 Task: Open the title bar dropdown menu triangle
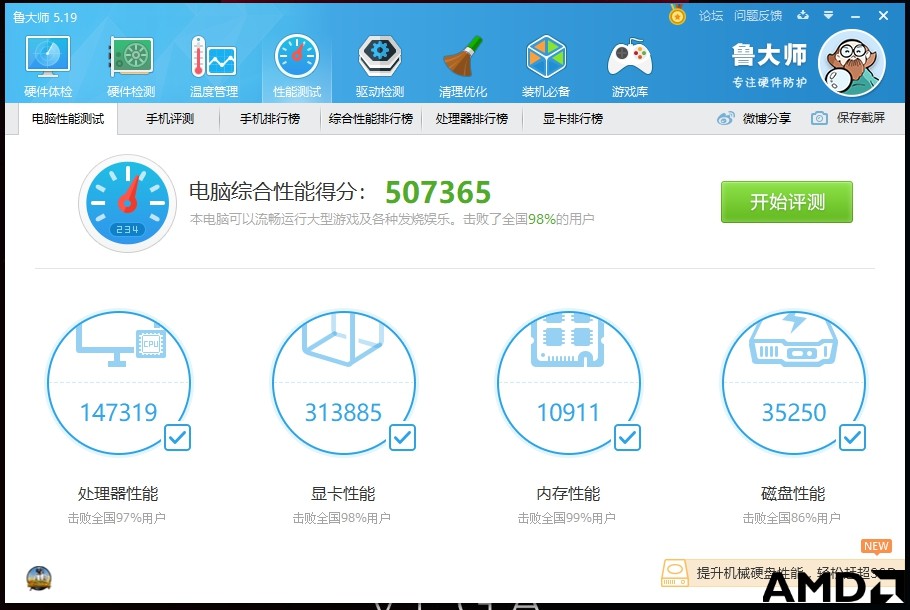828,15
